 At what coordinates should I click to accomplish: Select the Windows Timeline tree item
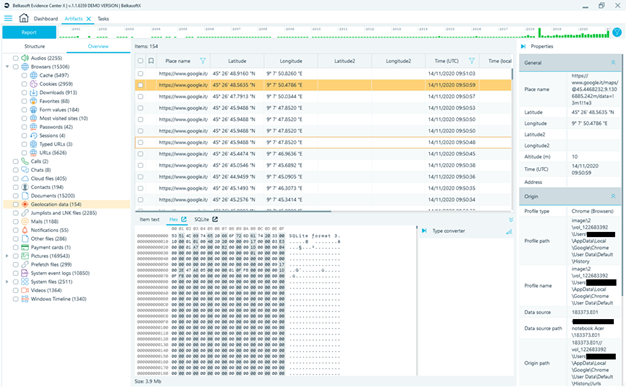(x=58, y=299)
